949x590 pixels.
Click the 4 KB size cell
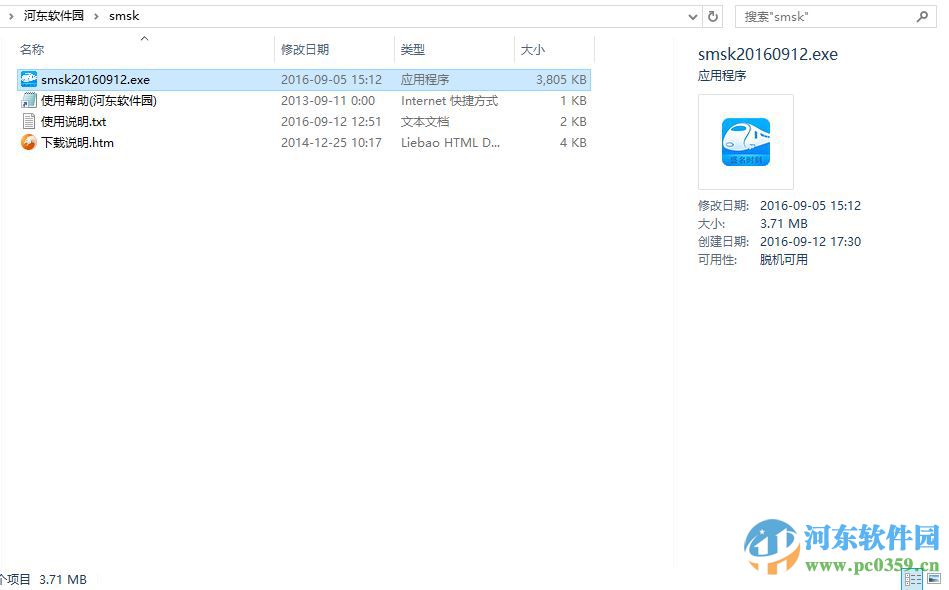[573, 143]
